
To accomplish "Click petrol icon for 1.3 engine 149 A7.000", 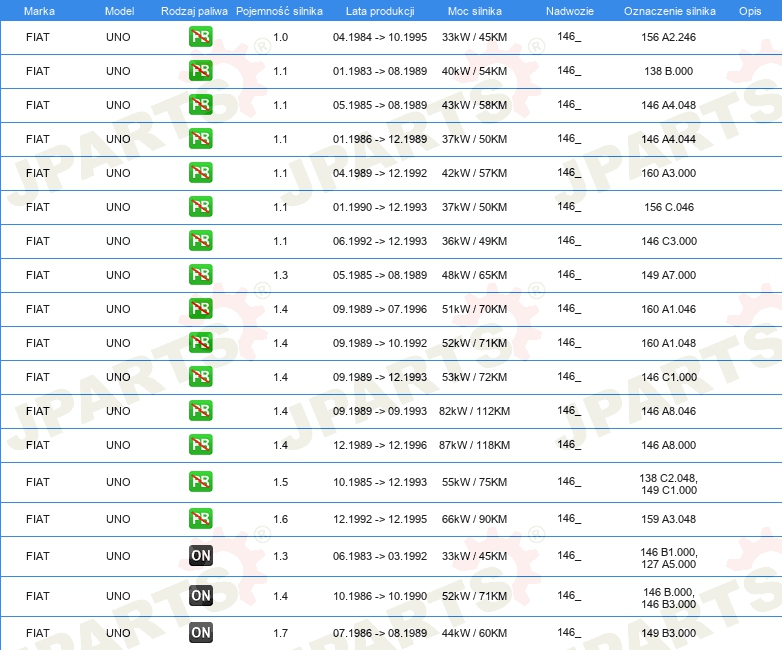I will (200, 275).
